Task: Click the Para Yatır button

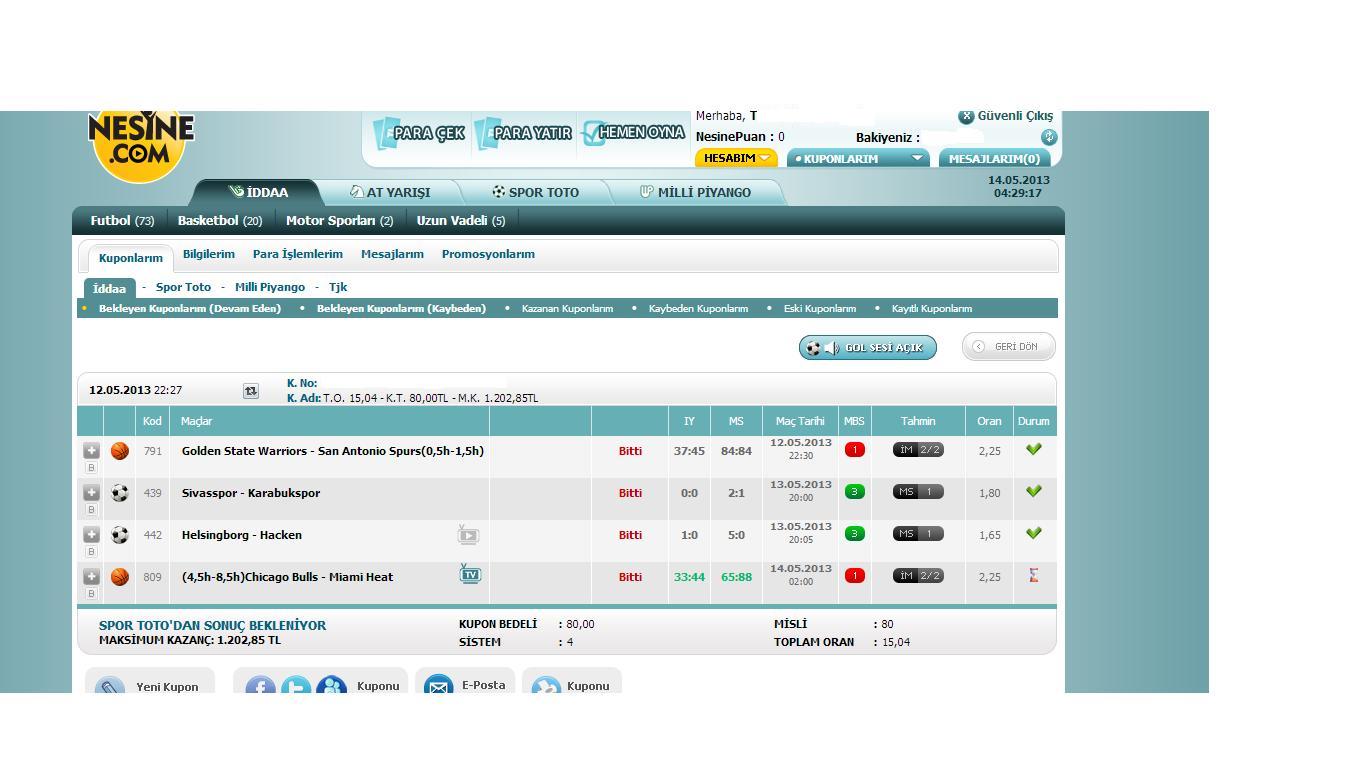Action: (x=524, y=133)
